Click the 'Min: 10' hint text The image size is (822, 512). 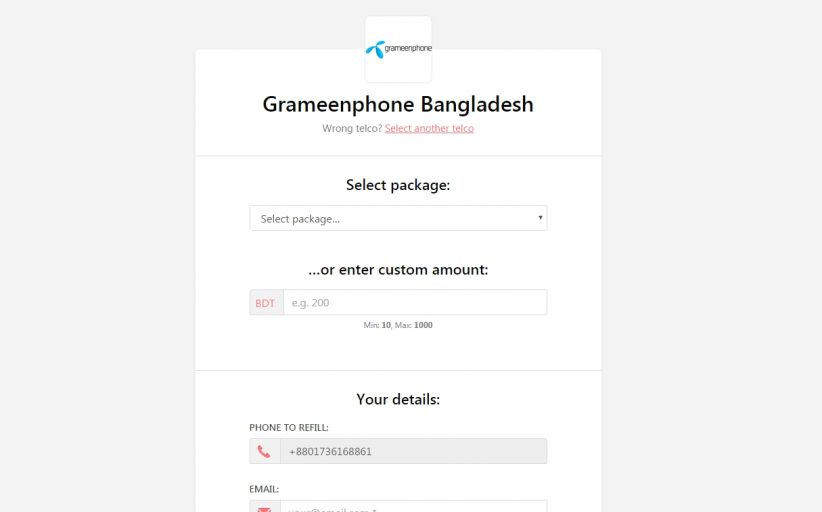377,325
